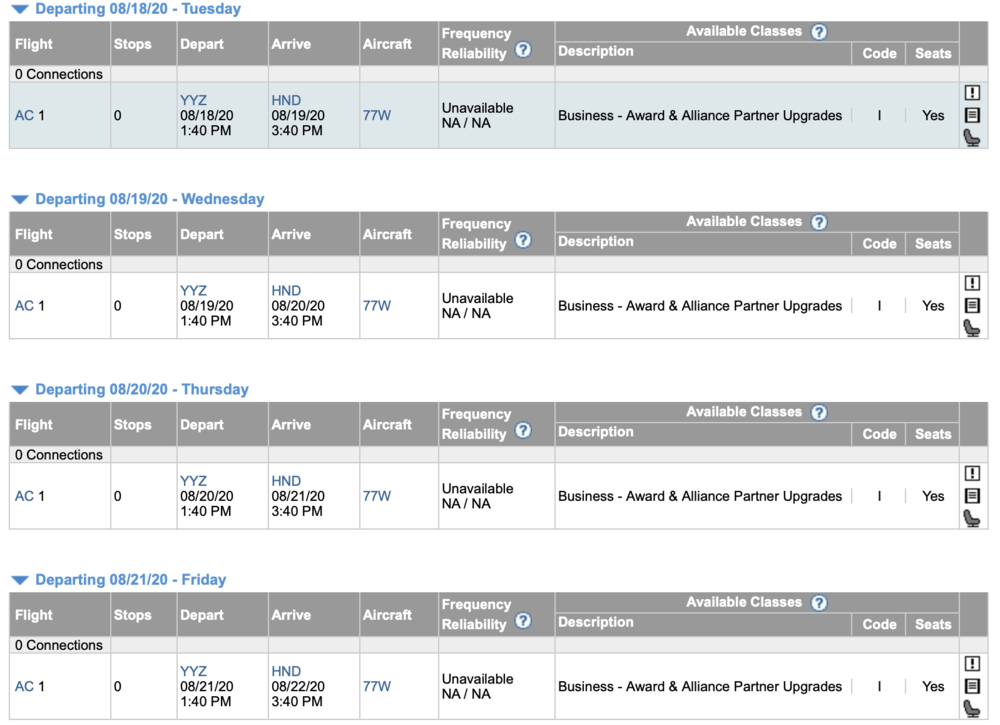1000x725 pixels.
Task: Open the AC airline link on the 08/18/20 flight
Action: [x=24, y=116]
